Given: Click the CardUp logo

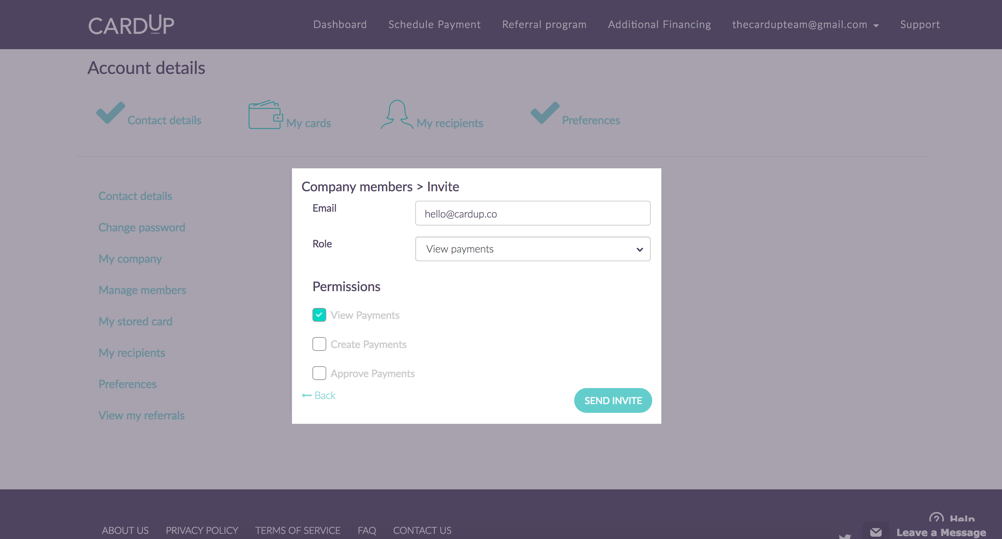Looking at the screenshot, I should coord(131,24).
